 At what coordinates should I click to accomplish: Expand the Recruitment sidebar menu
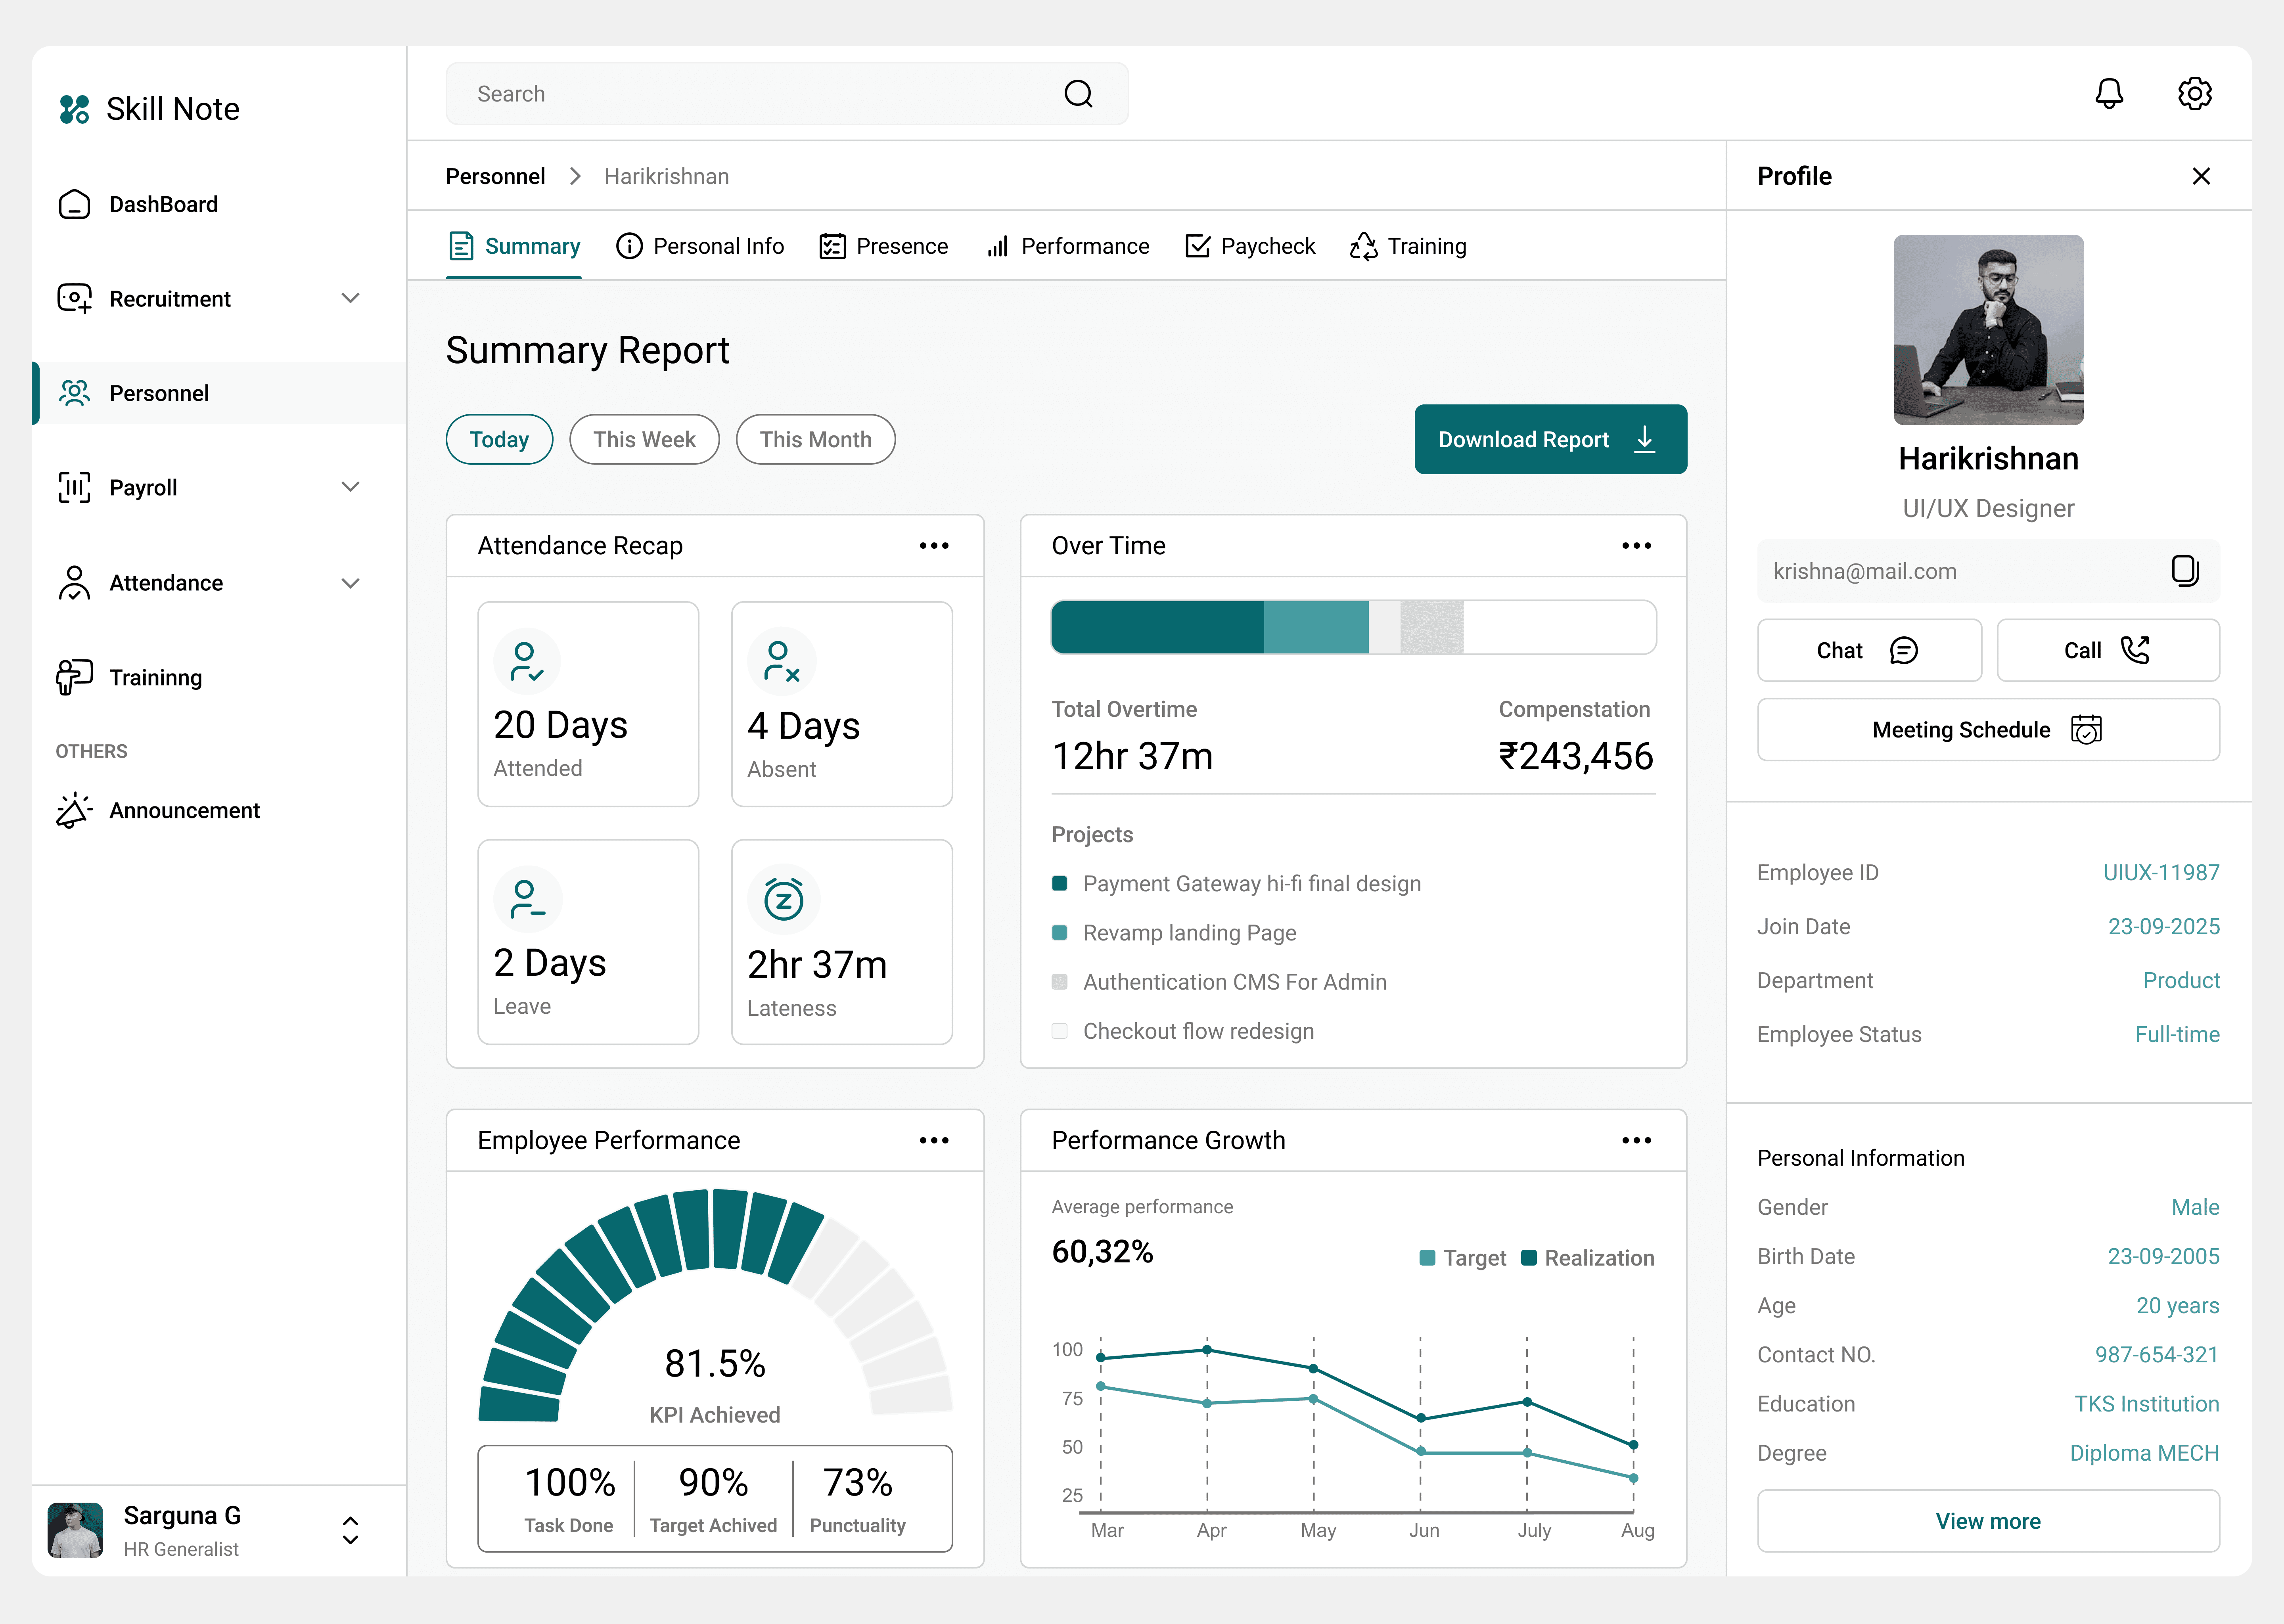tap(350, 299)
